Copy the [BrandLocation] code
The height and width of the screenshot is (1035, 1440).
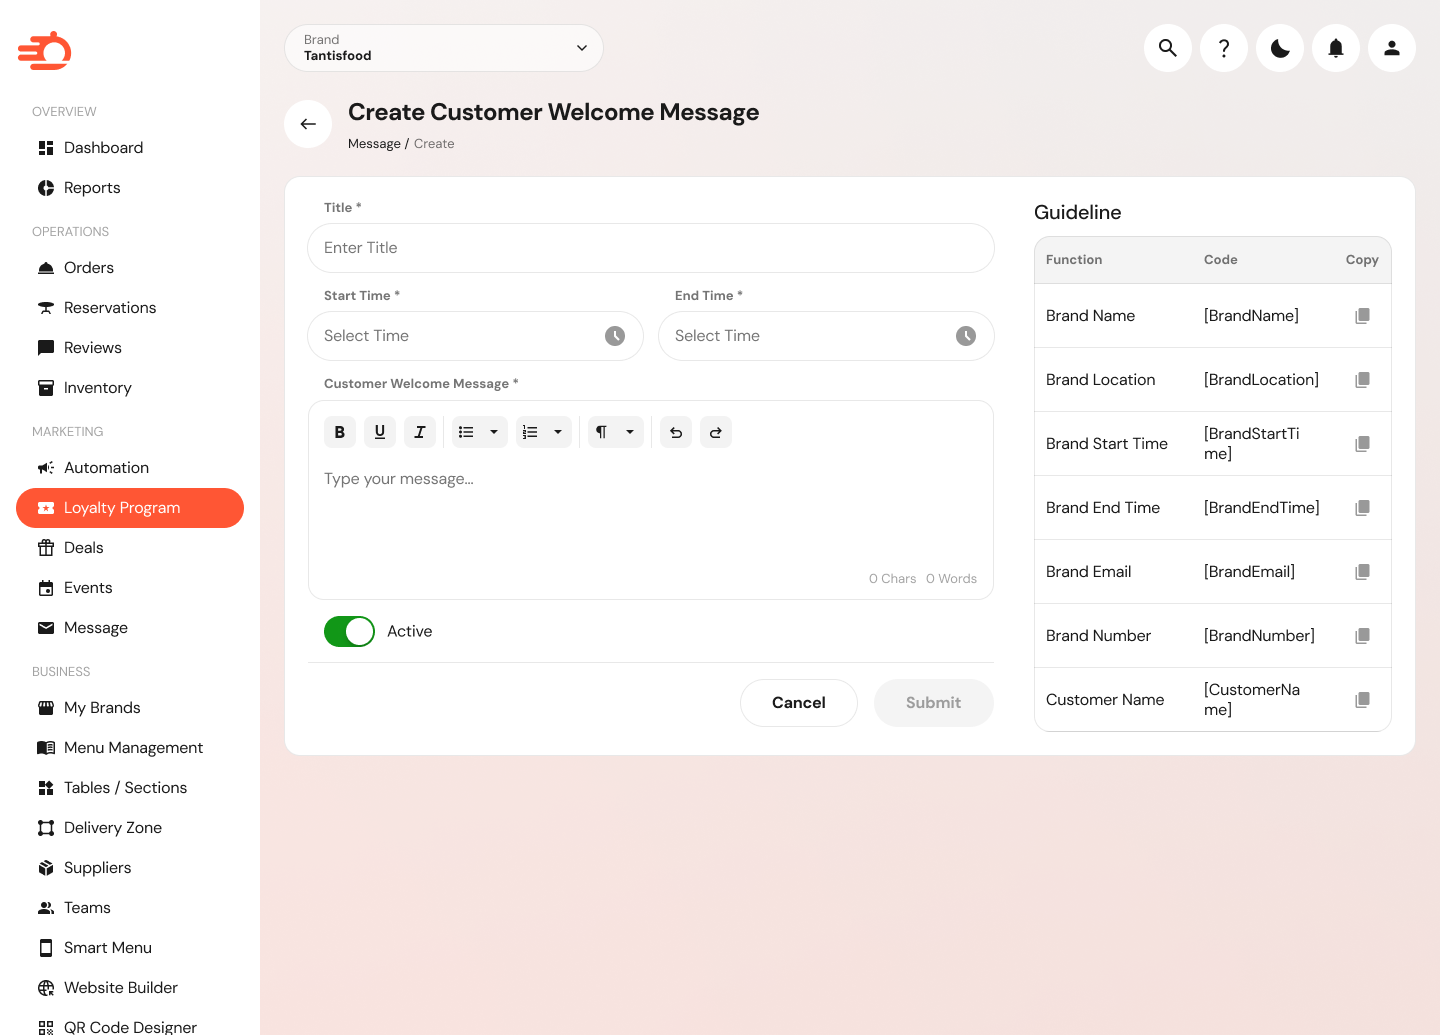1362,380
